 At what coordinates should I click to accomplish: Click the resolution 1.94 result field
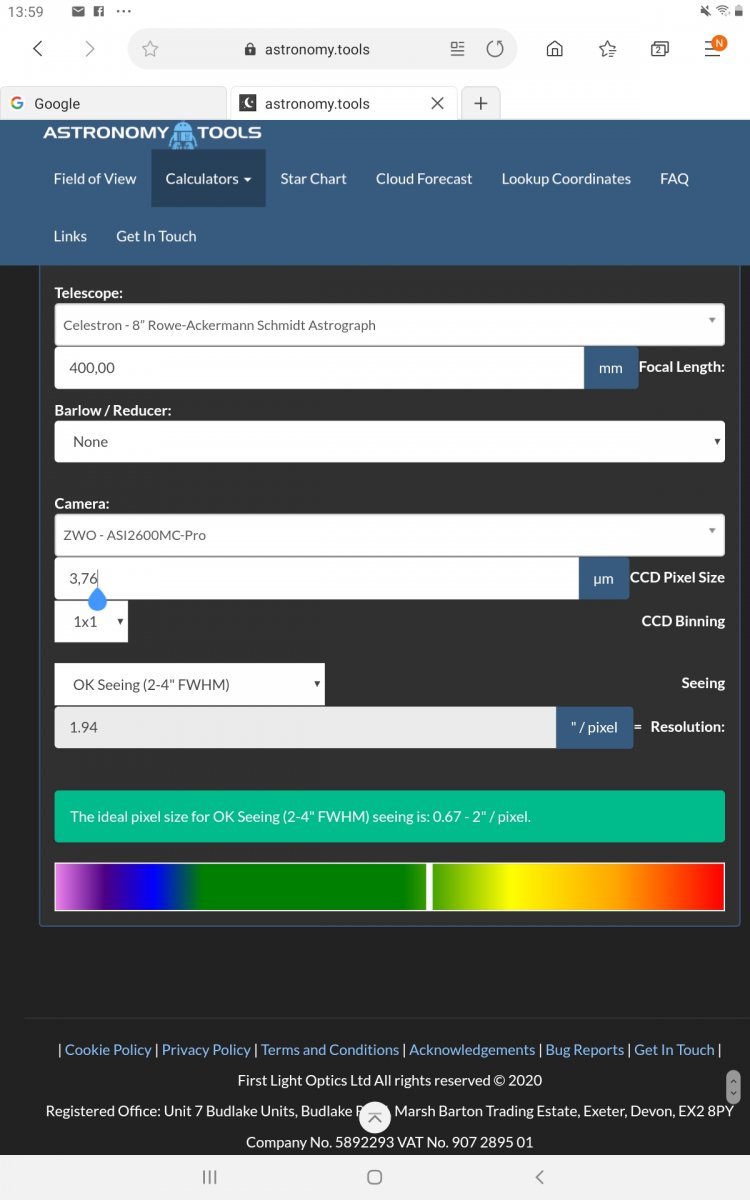305,727
